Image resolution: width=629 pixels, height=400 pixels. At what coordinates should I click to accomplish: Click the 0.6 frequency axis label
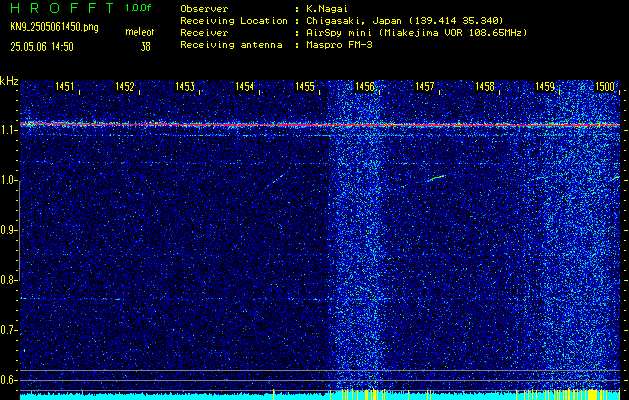(x=8, y=380)
